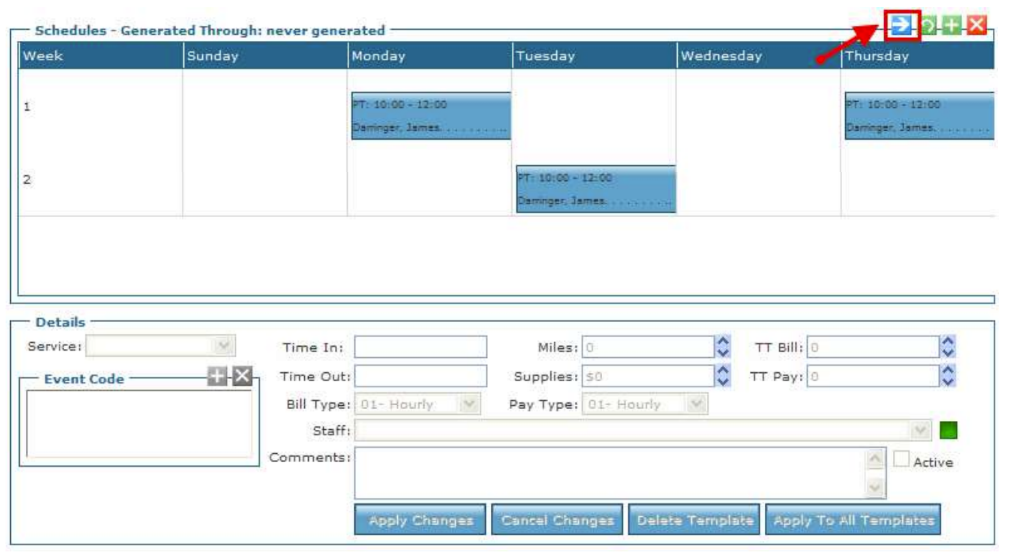Select Thursday week 1 PT appointment

[x=919, y=116]
